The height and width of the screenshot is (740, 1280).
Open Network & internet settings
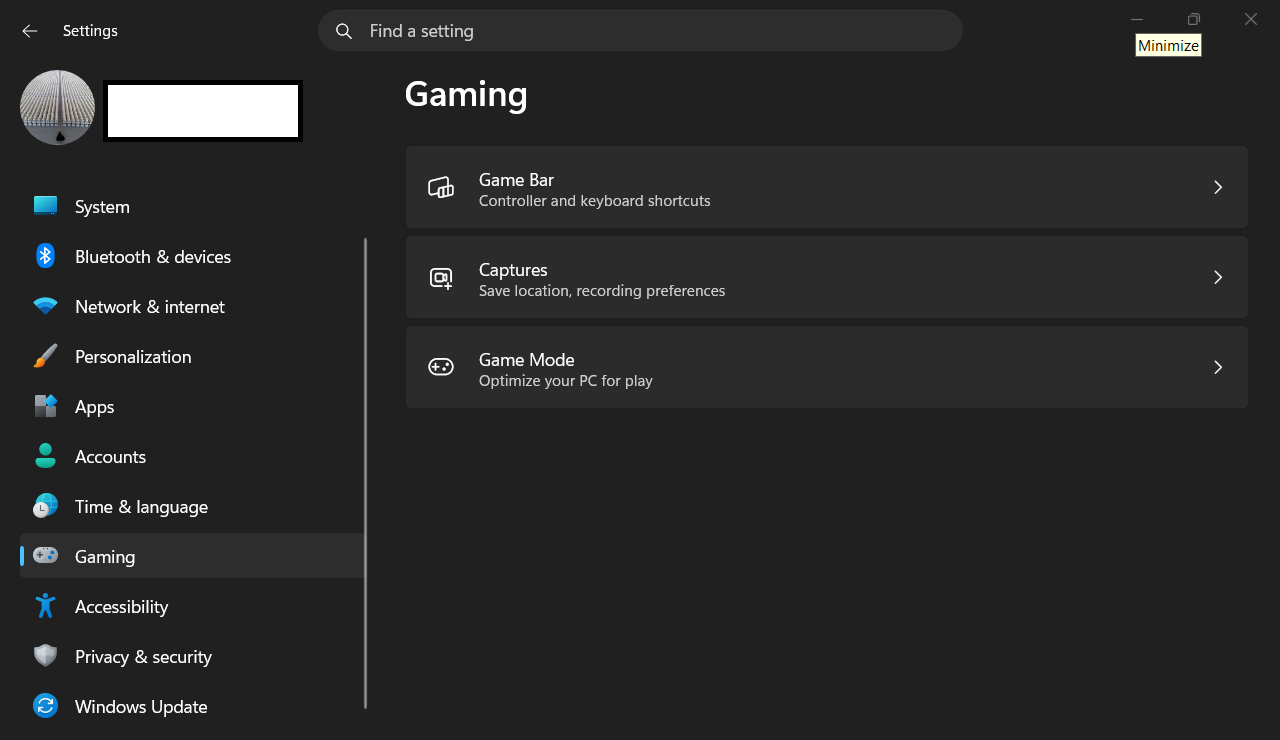click(192, 306)
